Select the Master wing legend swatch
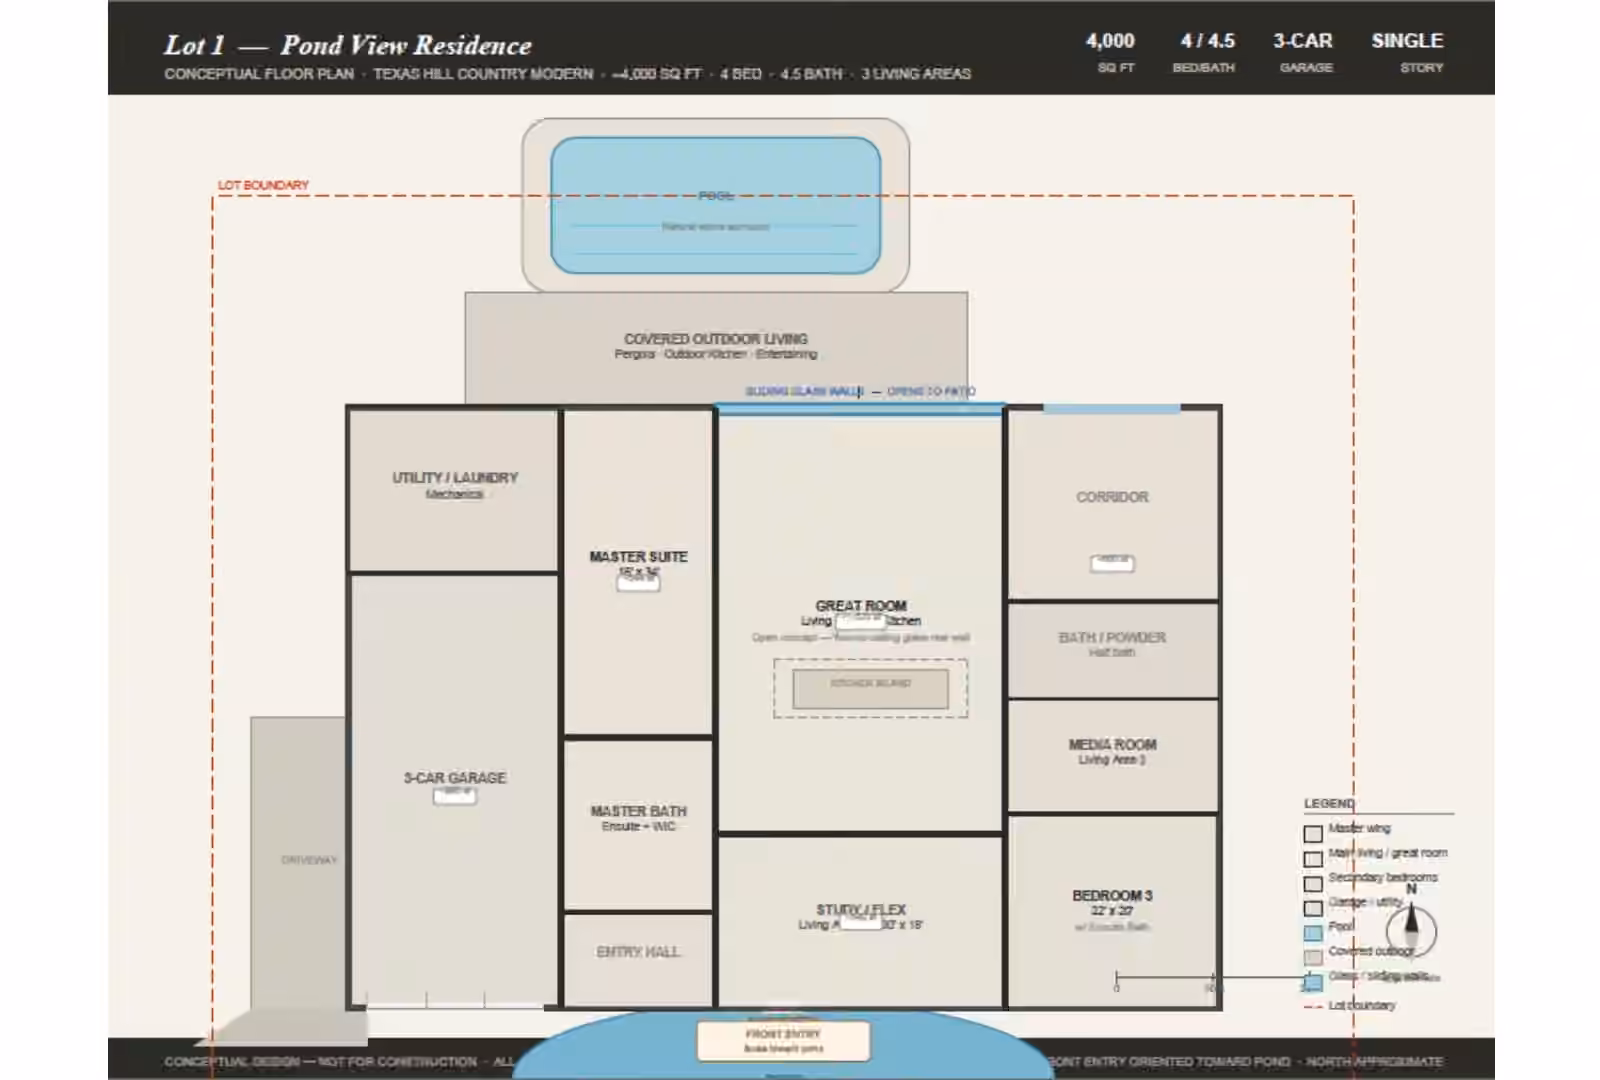Viewport: 1600px width, 1080px height. pos(1313,834)
